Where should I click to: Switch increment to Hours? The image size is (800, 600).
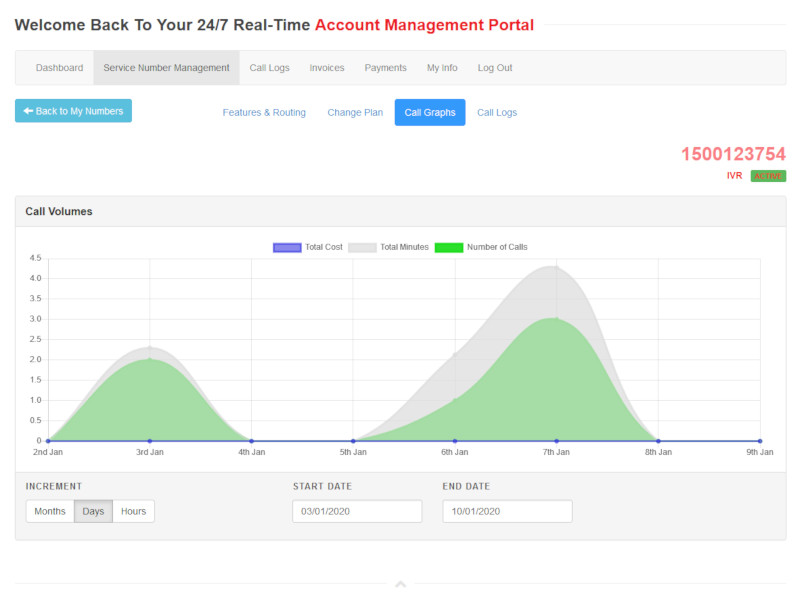pos(133,511)
